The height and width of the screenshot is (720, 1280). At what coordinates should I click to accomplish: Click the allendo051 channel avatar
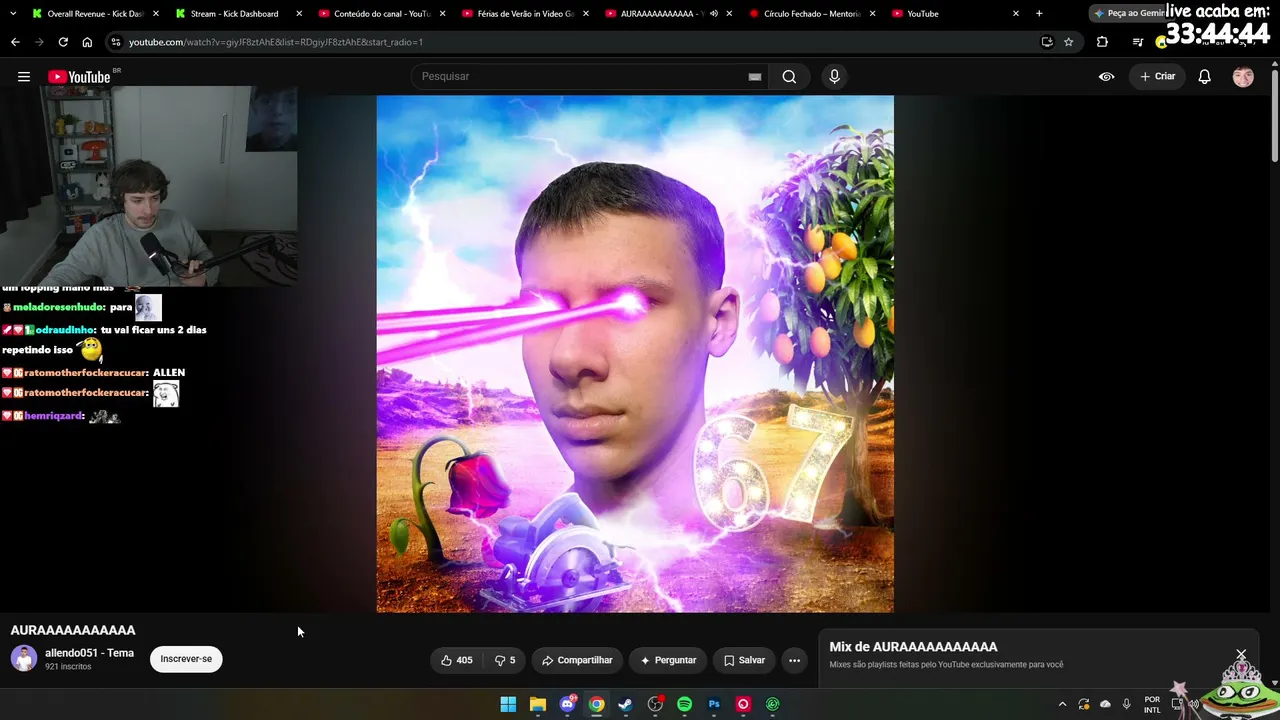point(24,658)
